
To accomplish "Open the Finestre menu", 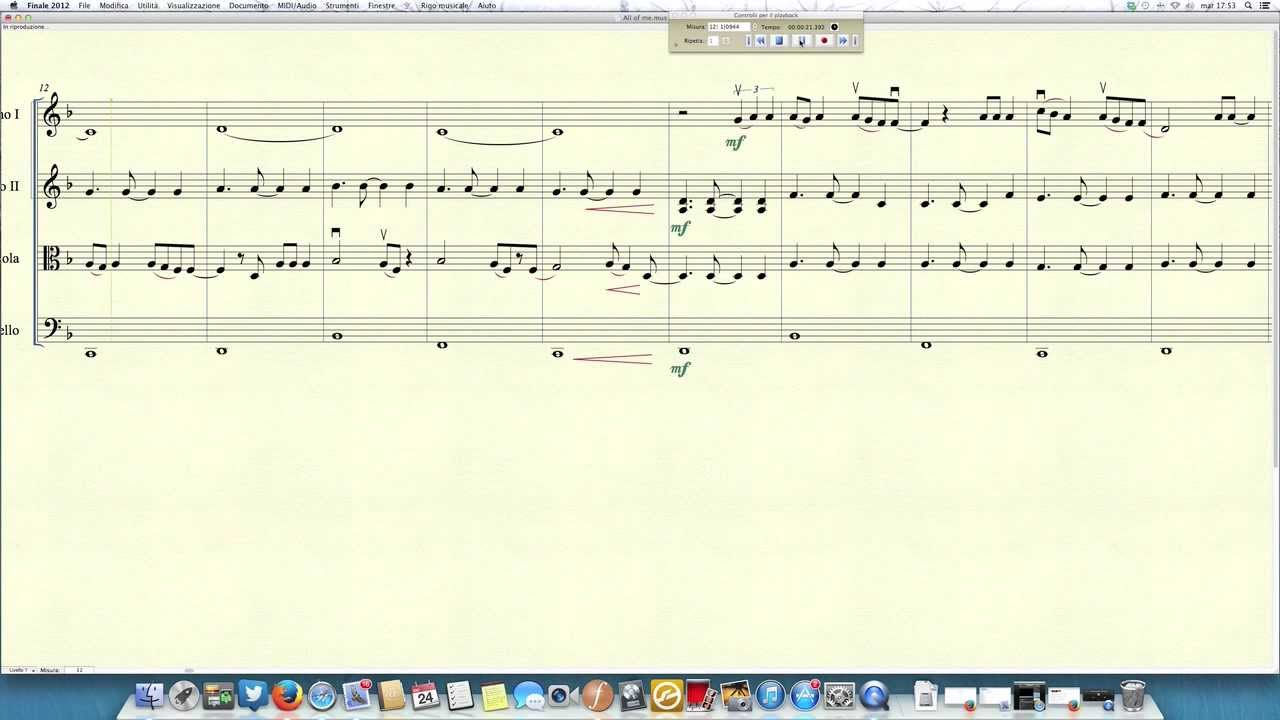I will coord(381,5).
